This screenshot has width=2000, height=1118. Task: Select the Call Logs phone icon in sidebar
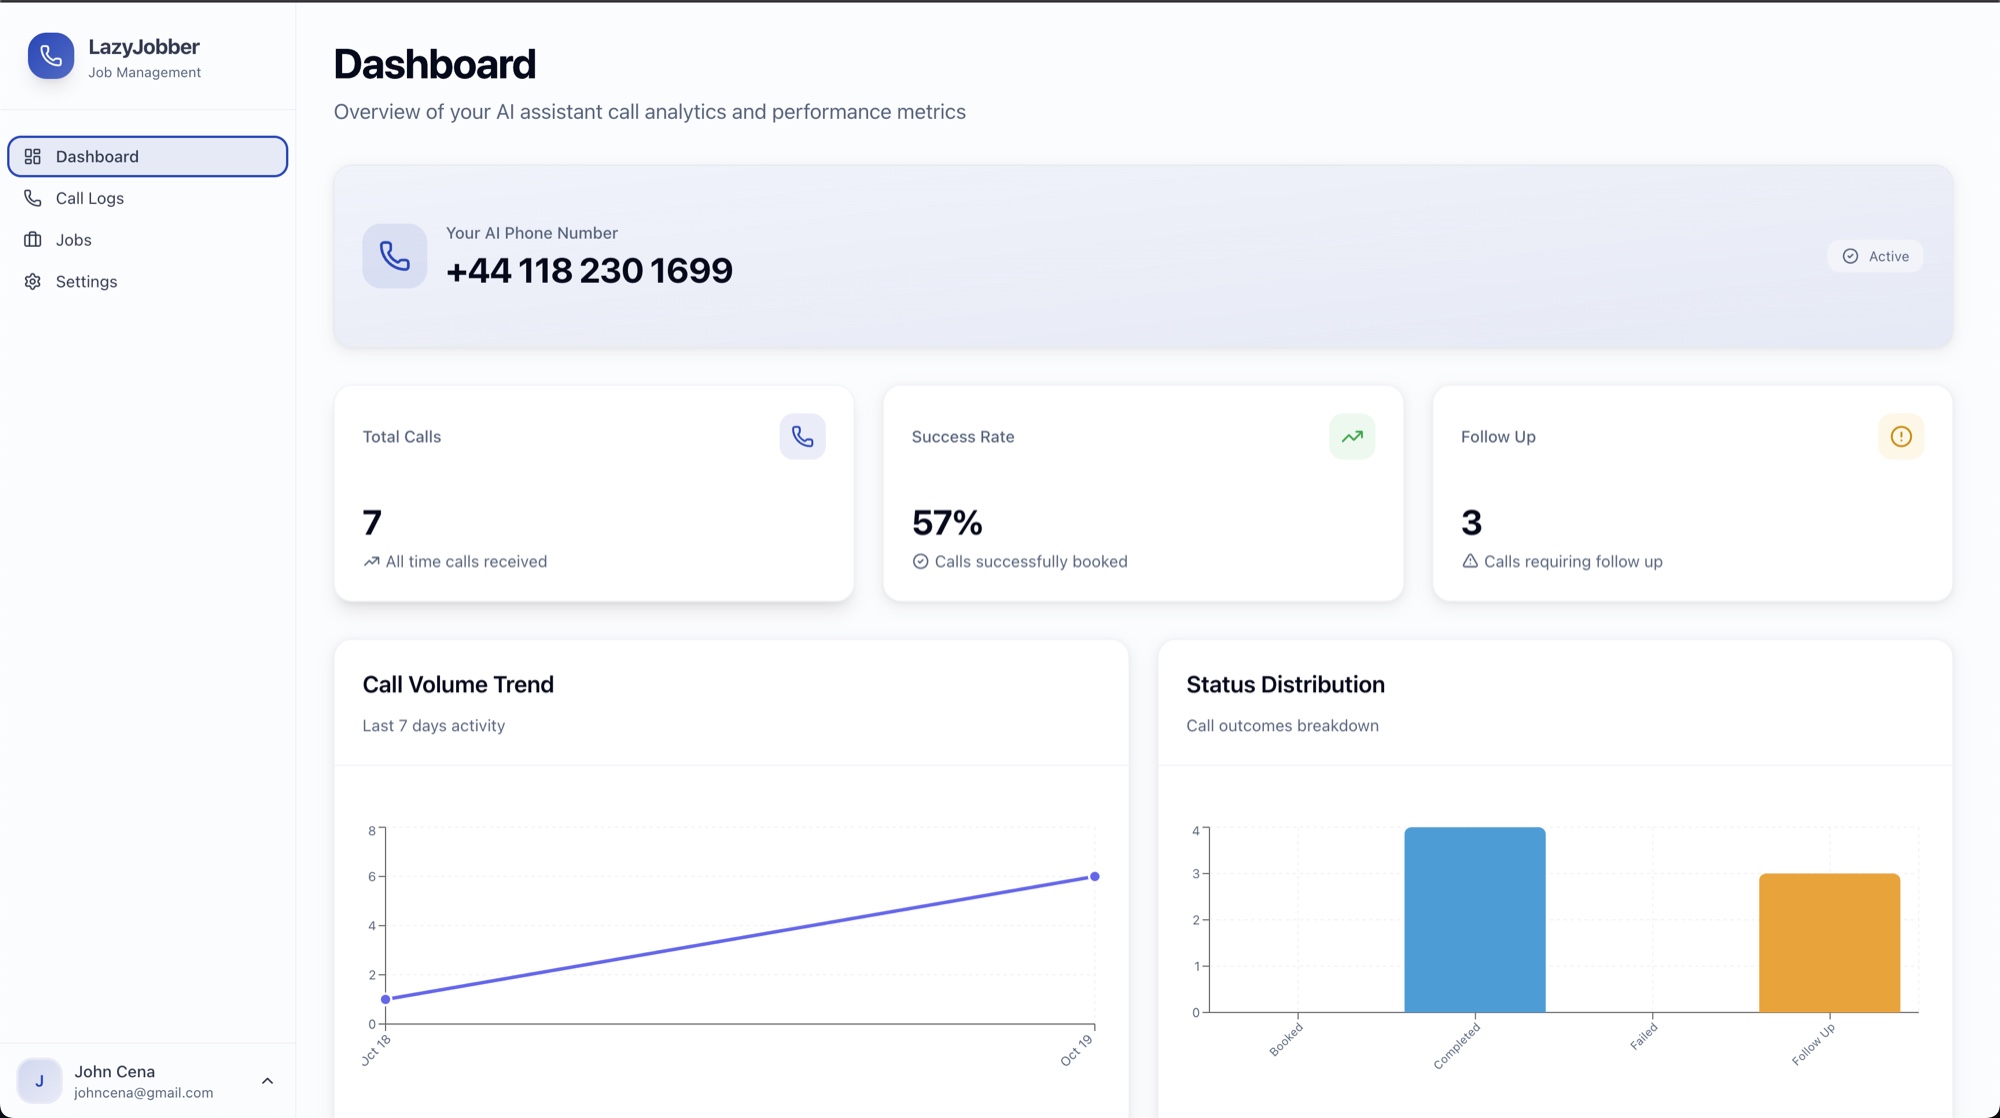pos(32,197)
